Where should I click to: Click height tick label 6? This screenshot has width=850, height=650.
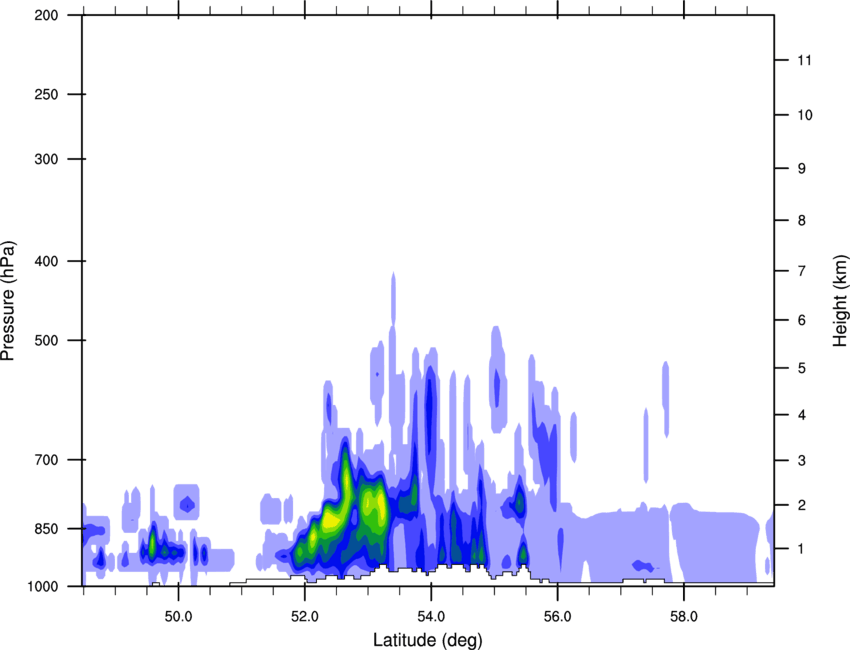[802, 320]
